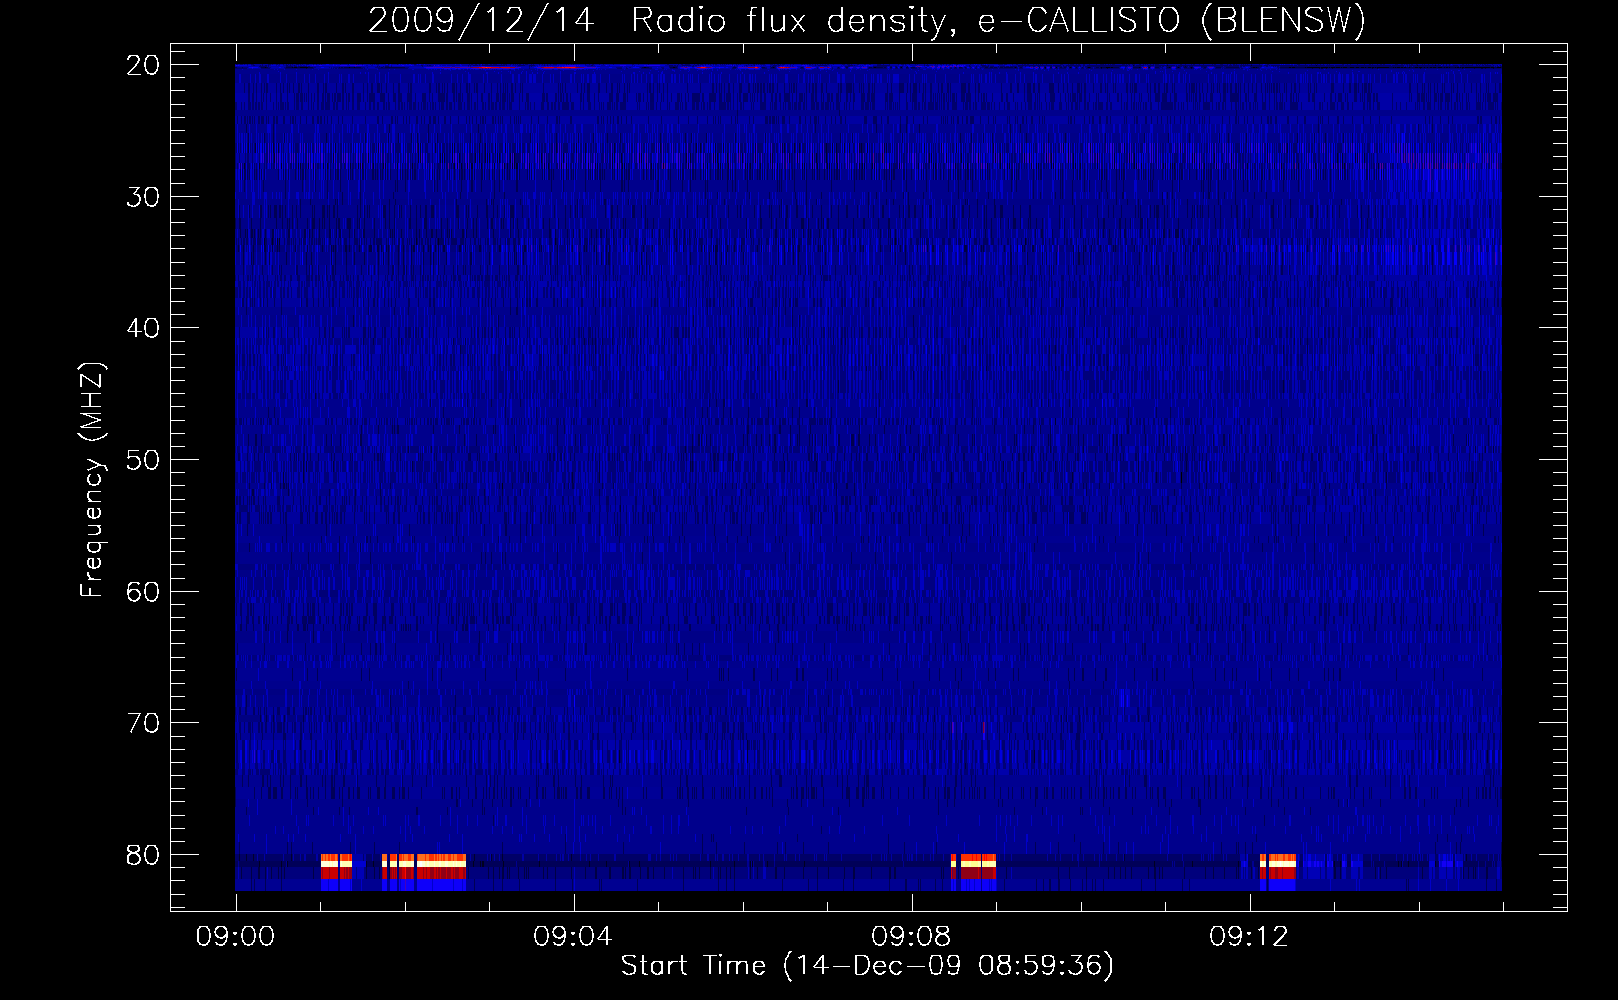Click the 30 frequency tick label
This screenshot has height=1000, width=1618.
(142, 197)
